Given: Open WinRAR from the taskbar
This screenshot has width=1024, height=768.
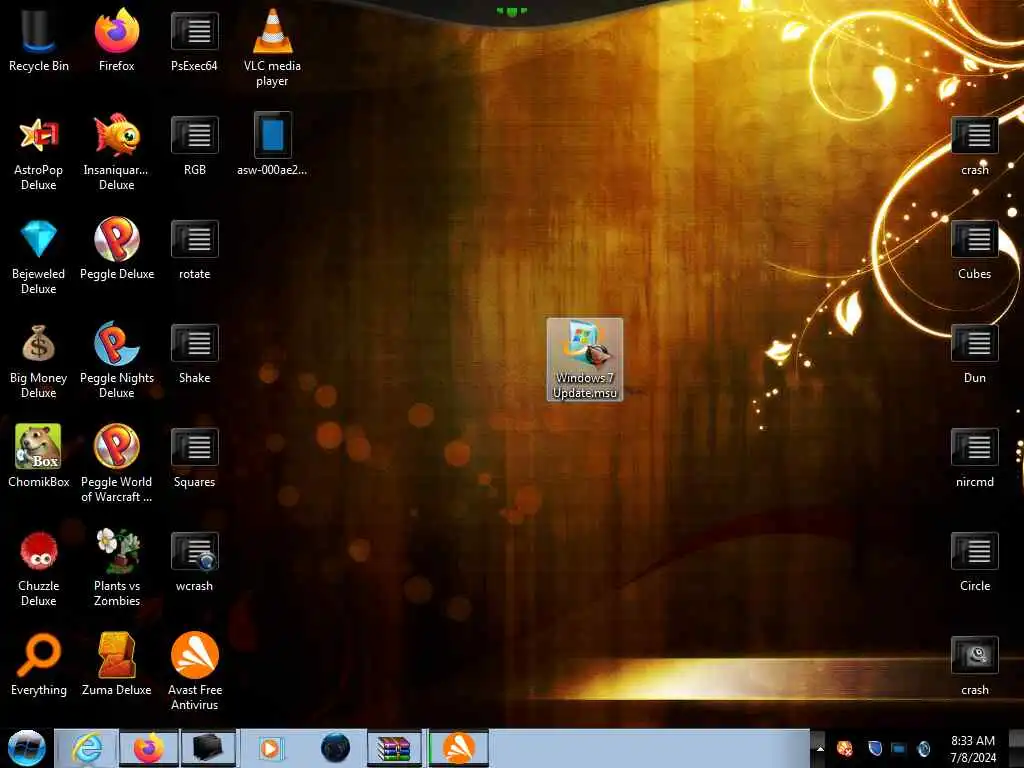Looking at the screenshot, I should point(394,748).
